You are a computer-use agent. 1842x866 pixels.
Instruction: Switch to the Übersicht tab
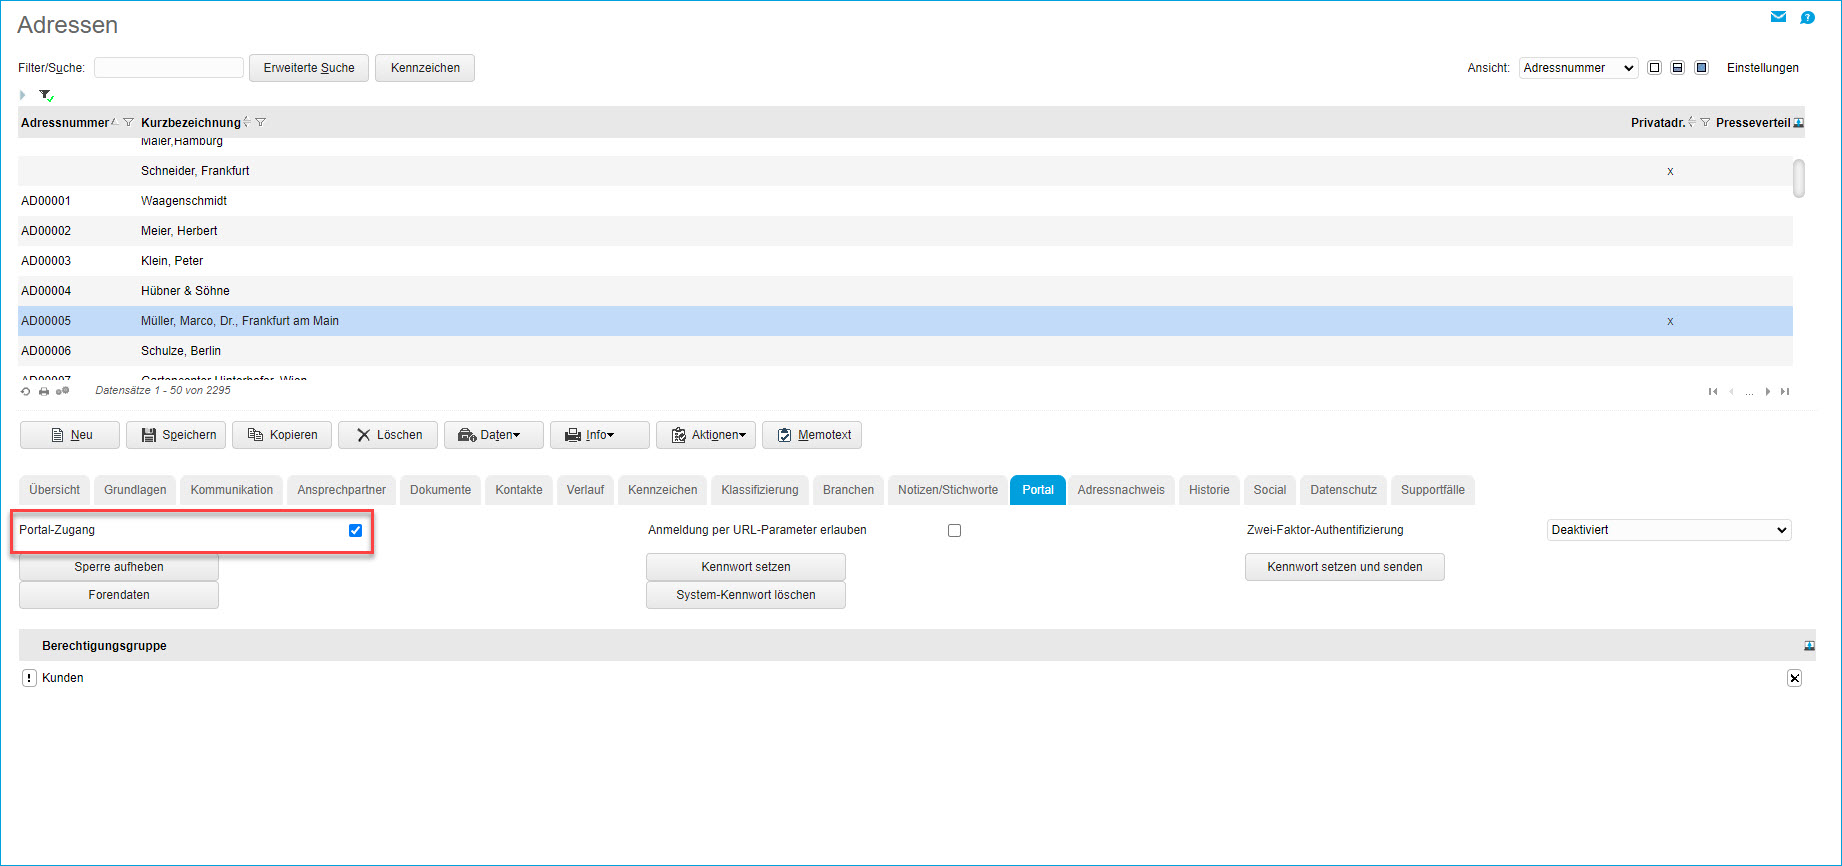[55, 490]
